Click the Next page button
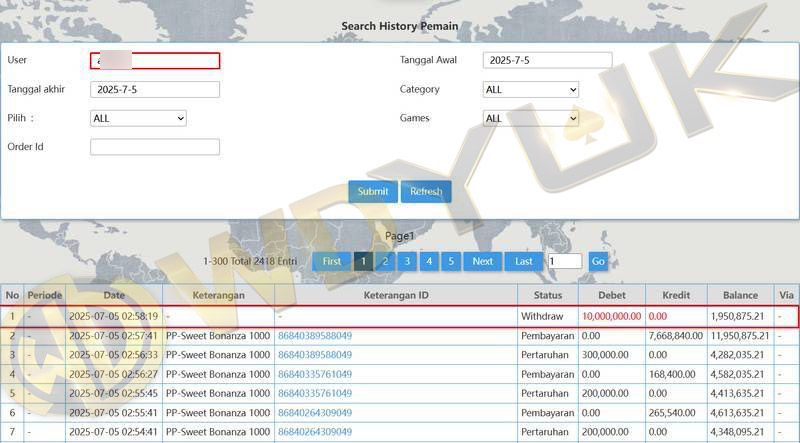 tap(483, 261)
